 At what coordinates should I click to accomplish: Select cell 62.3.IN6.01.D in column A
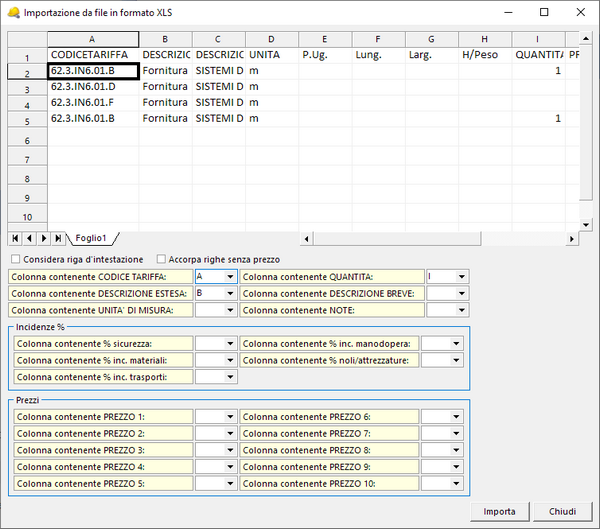[93, 87]
